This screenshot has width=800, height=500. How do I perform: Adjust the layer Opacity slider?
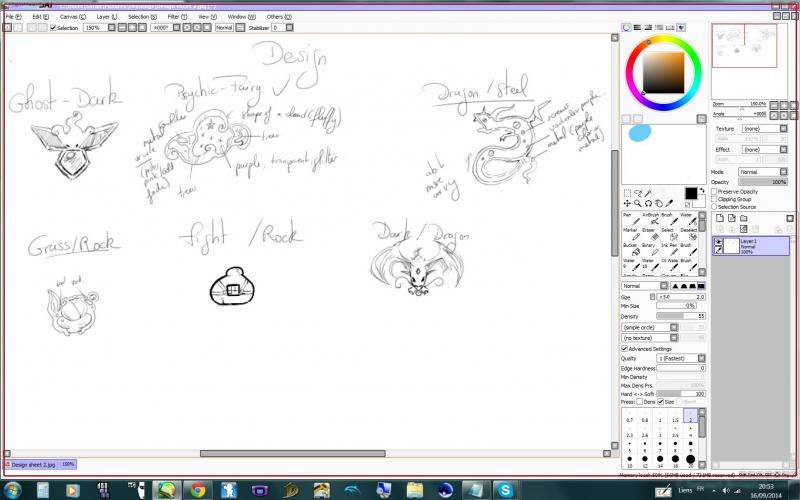pos(763,182)
